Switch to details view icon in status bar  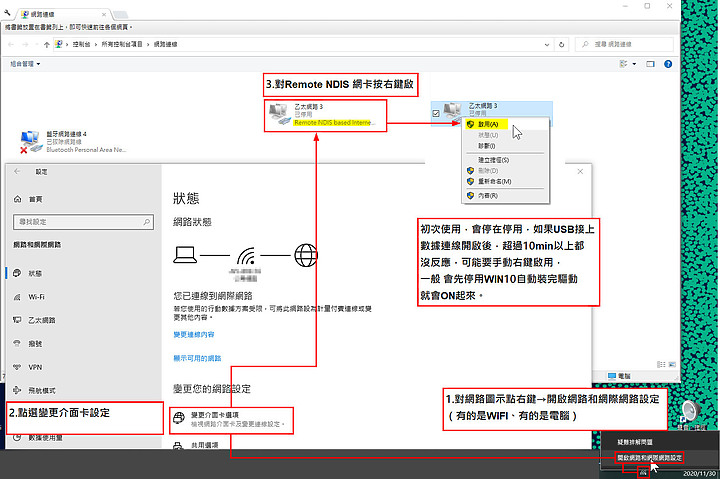[661, 365]
